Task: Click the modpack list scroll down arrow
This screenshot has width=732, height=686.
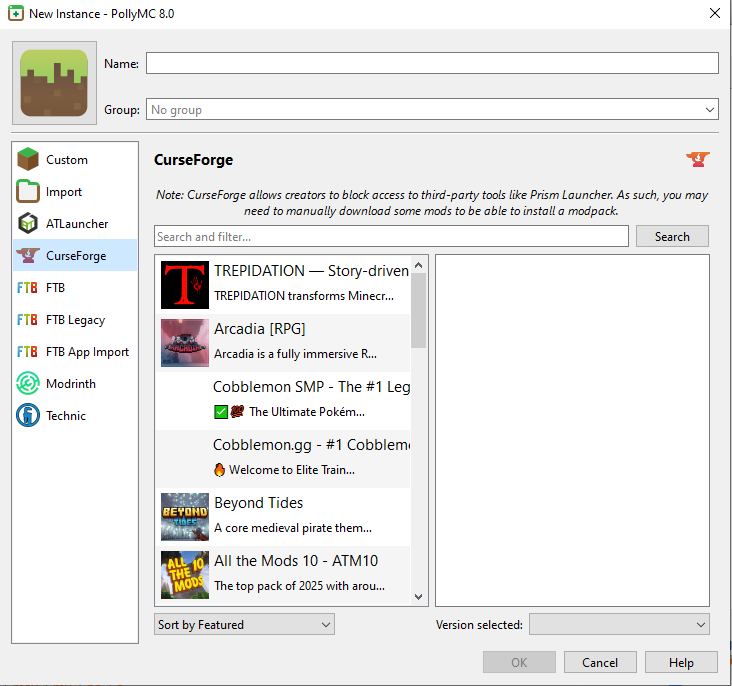Action: tap(419, 596)
